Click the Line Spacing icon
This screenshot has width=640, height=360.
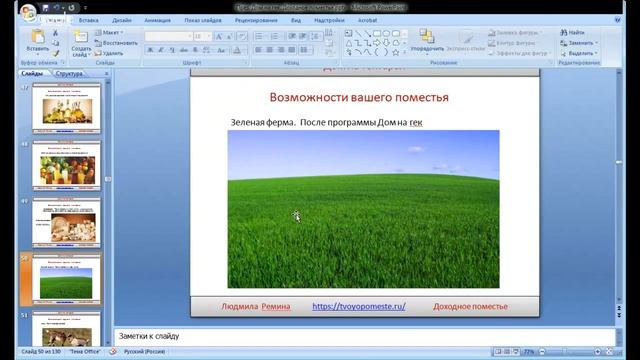pyautogui.click(x=316, y=37)
